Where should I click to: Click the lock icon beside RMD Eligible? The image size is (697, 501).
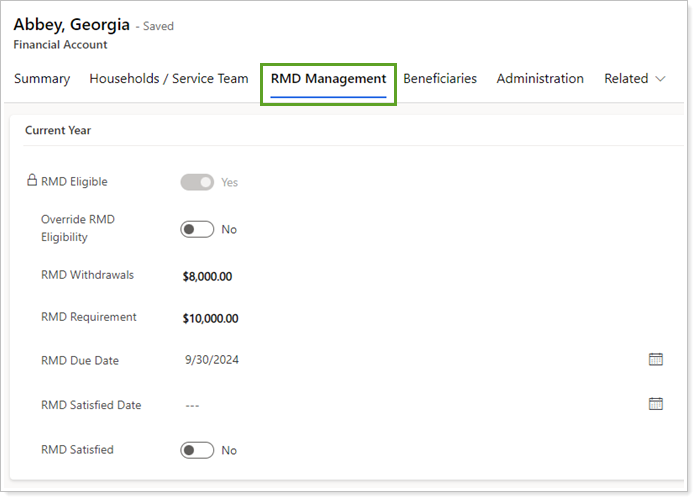[x=31, y=181]
